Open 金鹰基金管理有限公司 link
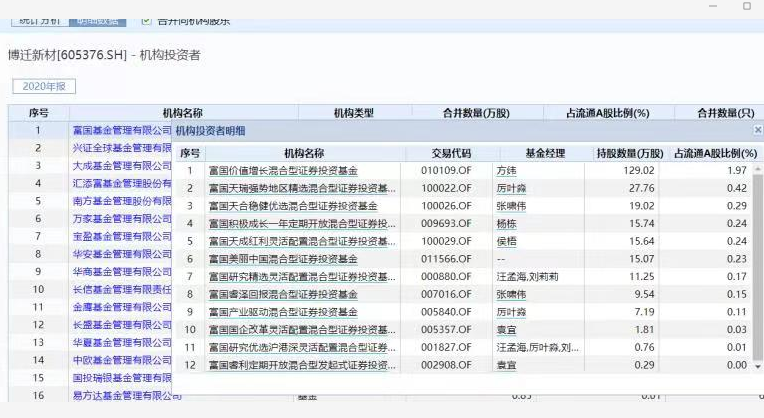Image resolution: width=764 pixels, height=418 pixels. 122,307
